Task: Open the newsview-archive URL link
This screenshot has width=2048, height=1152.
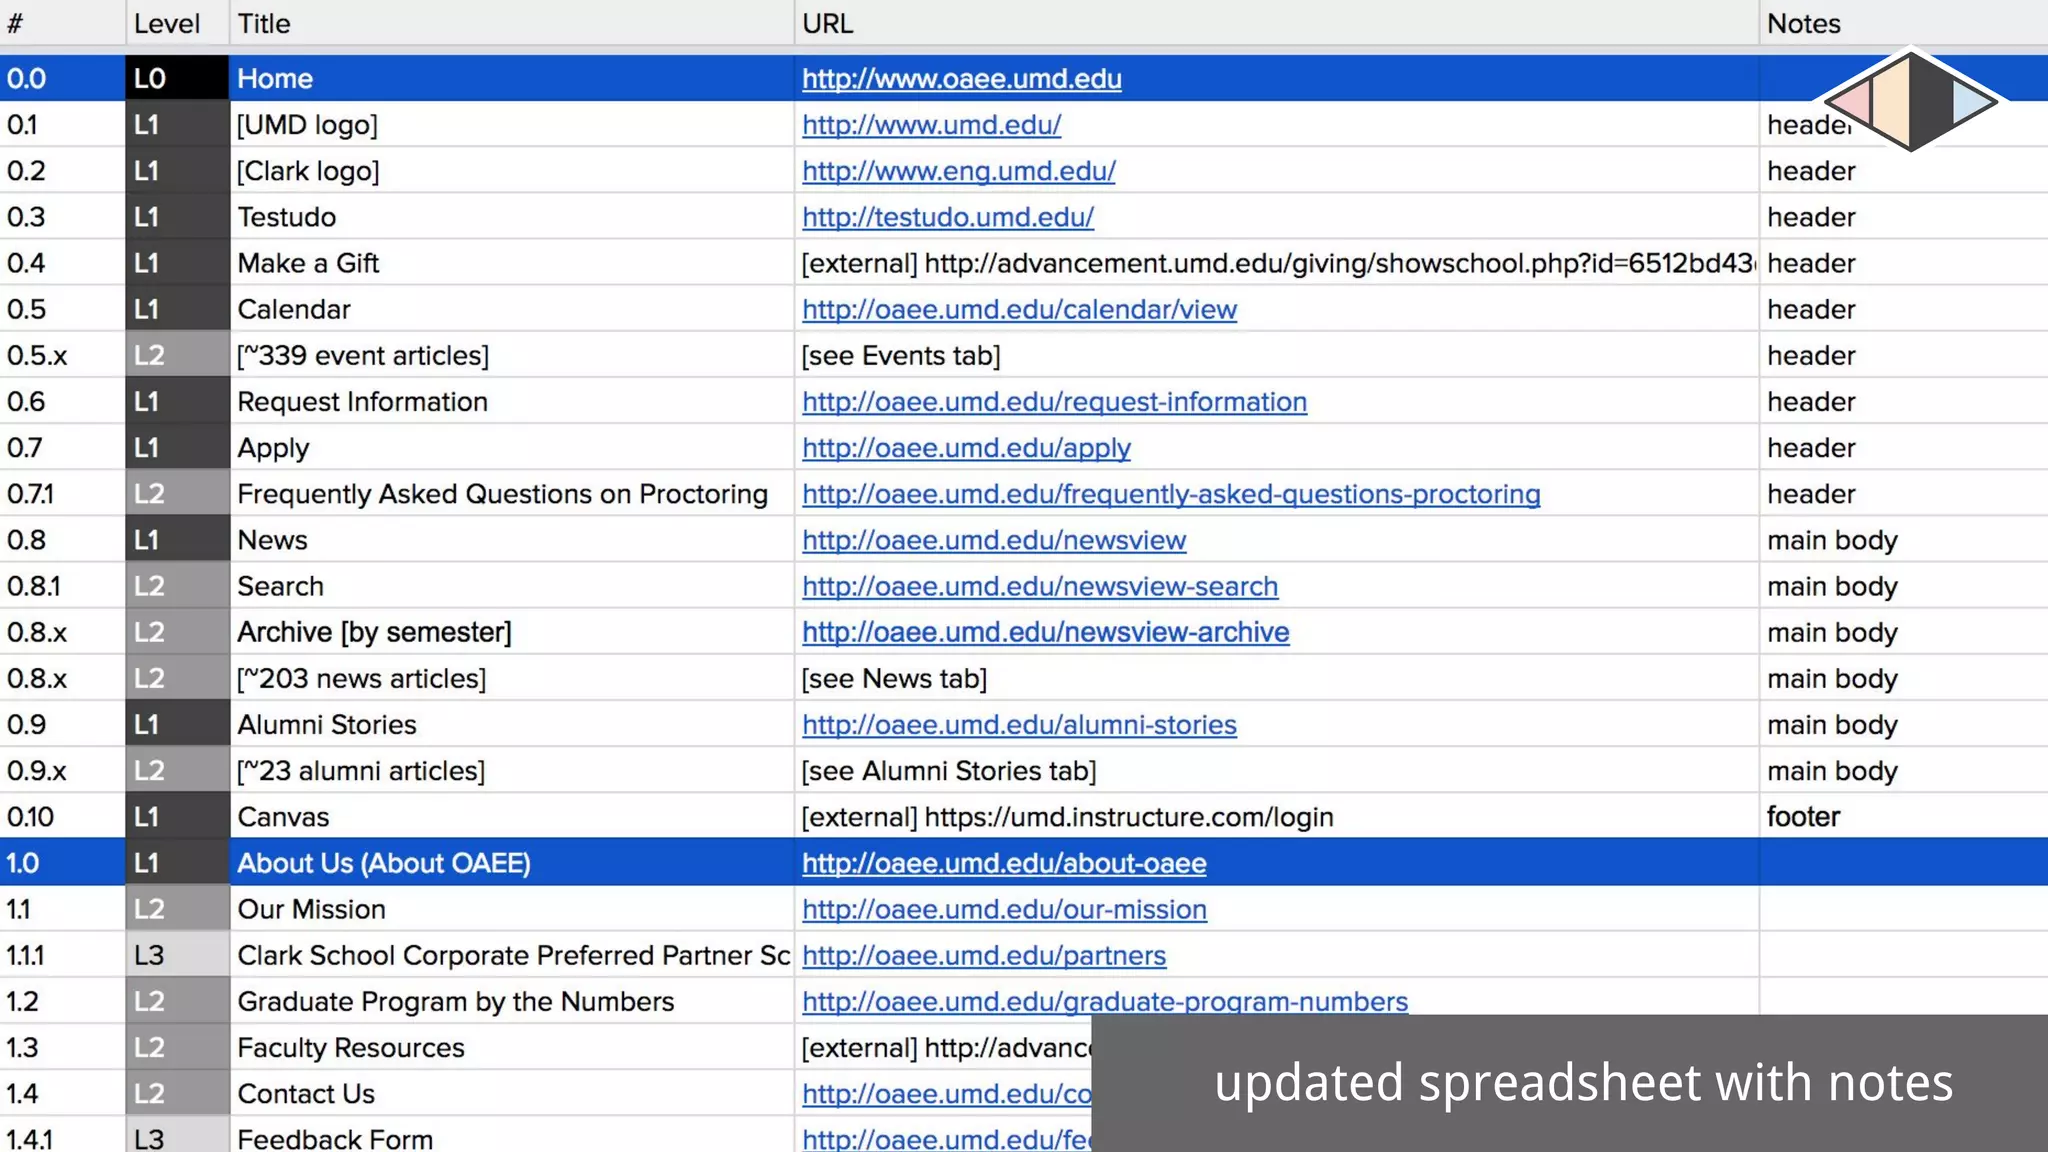Action: (1045, 632)
